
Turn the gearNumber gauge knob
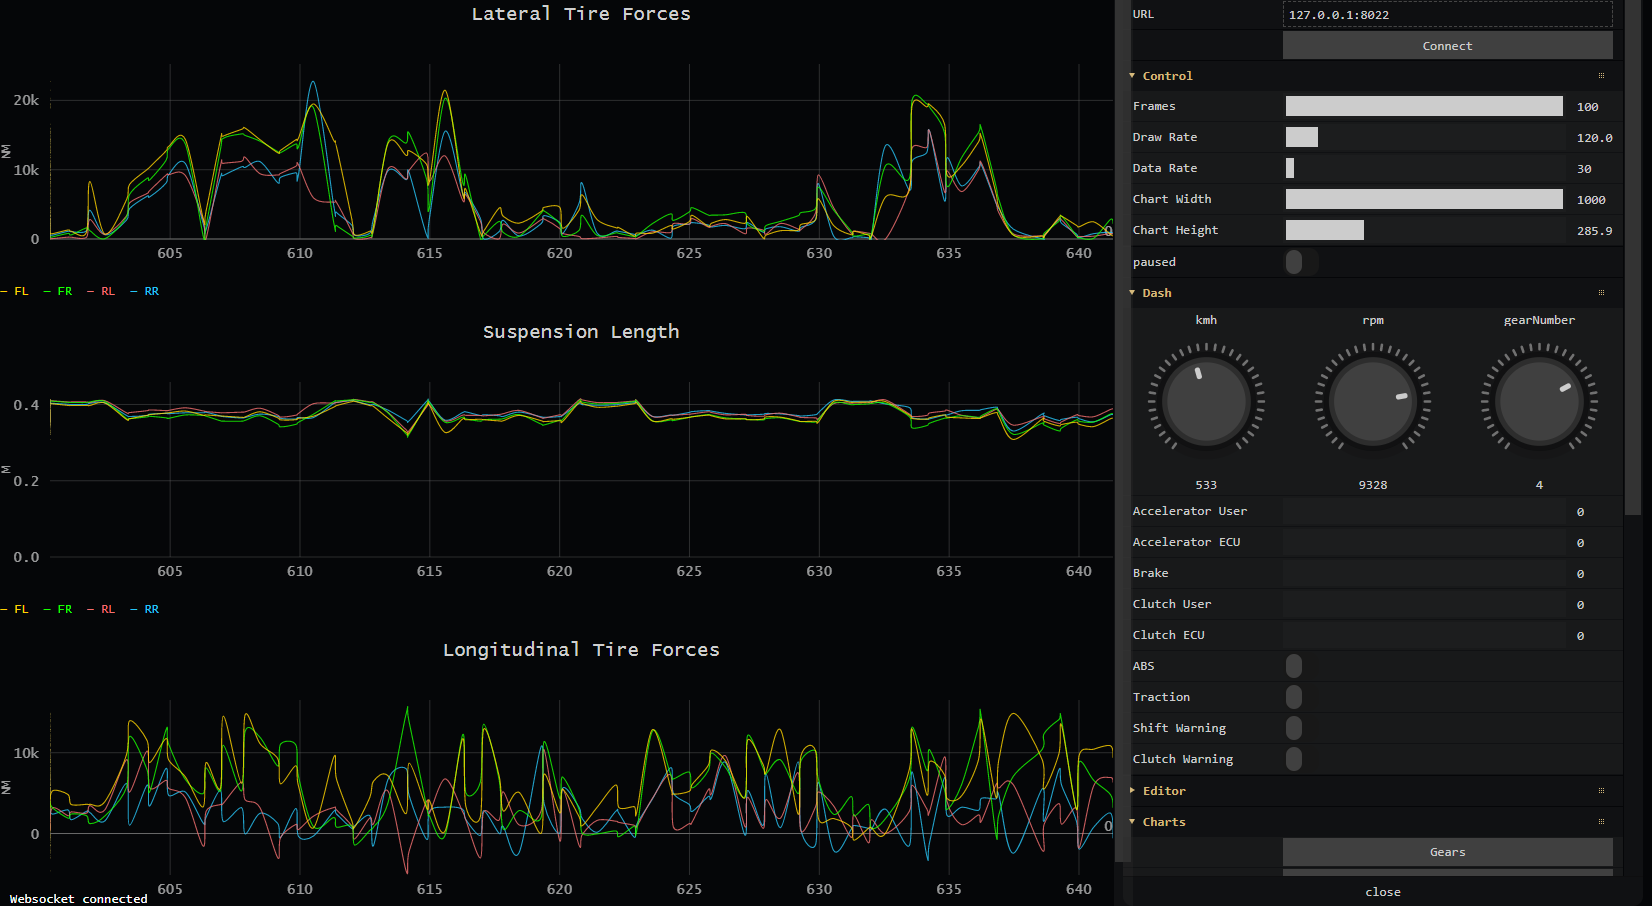(x=1539, y=400)
